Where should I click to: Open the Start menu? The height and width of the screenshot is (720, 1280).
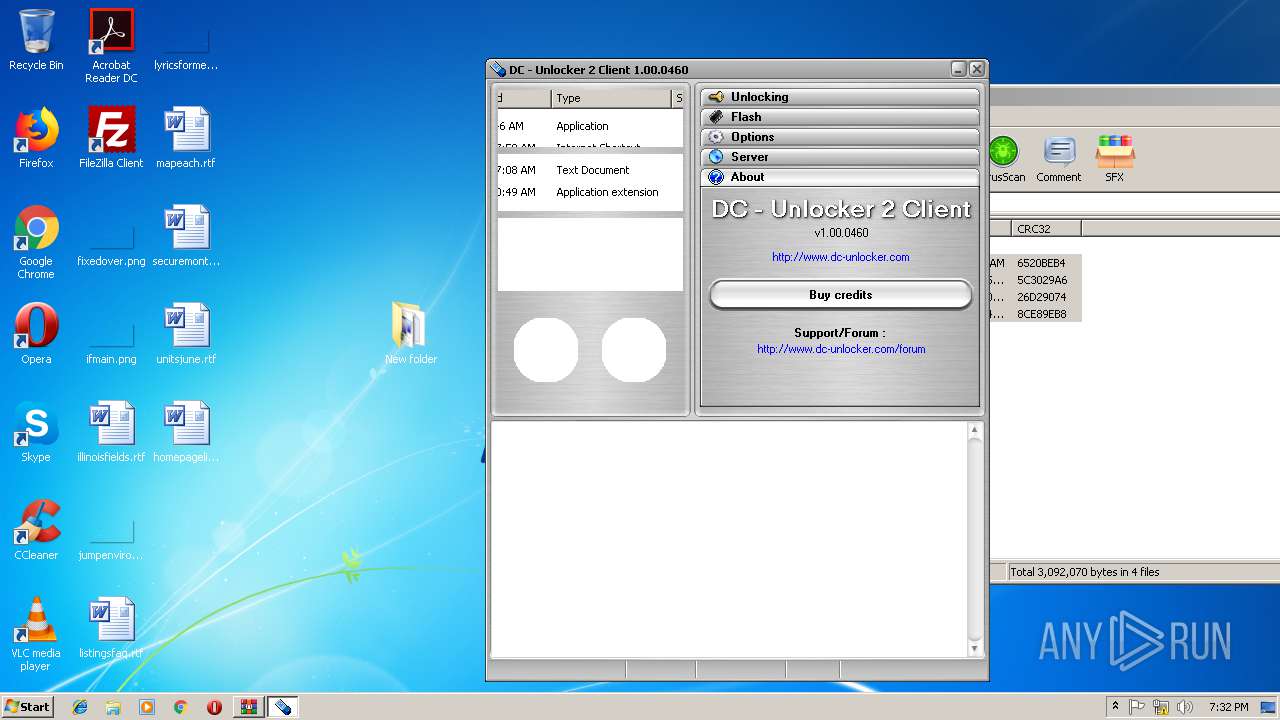28,706
